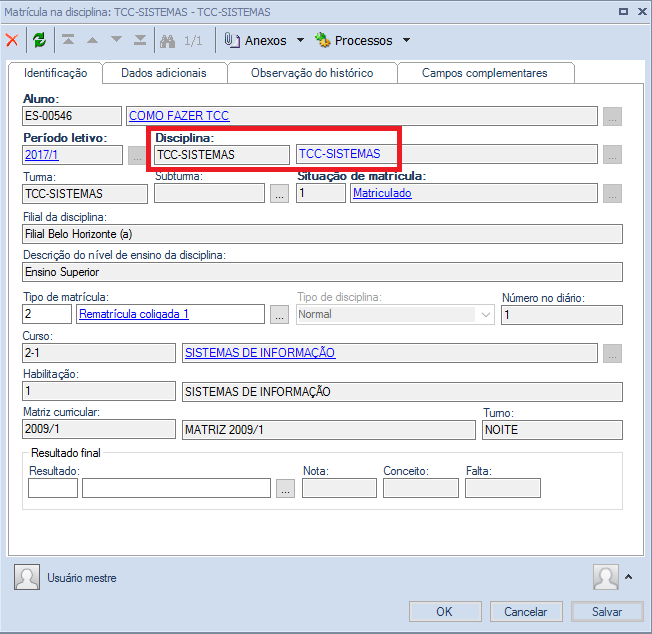Click the Resultado code field
Viewport: 652px width, 634px height.
pos(53,488)
